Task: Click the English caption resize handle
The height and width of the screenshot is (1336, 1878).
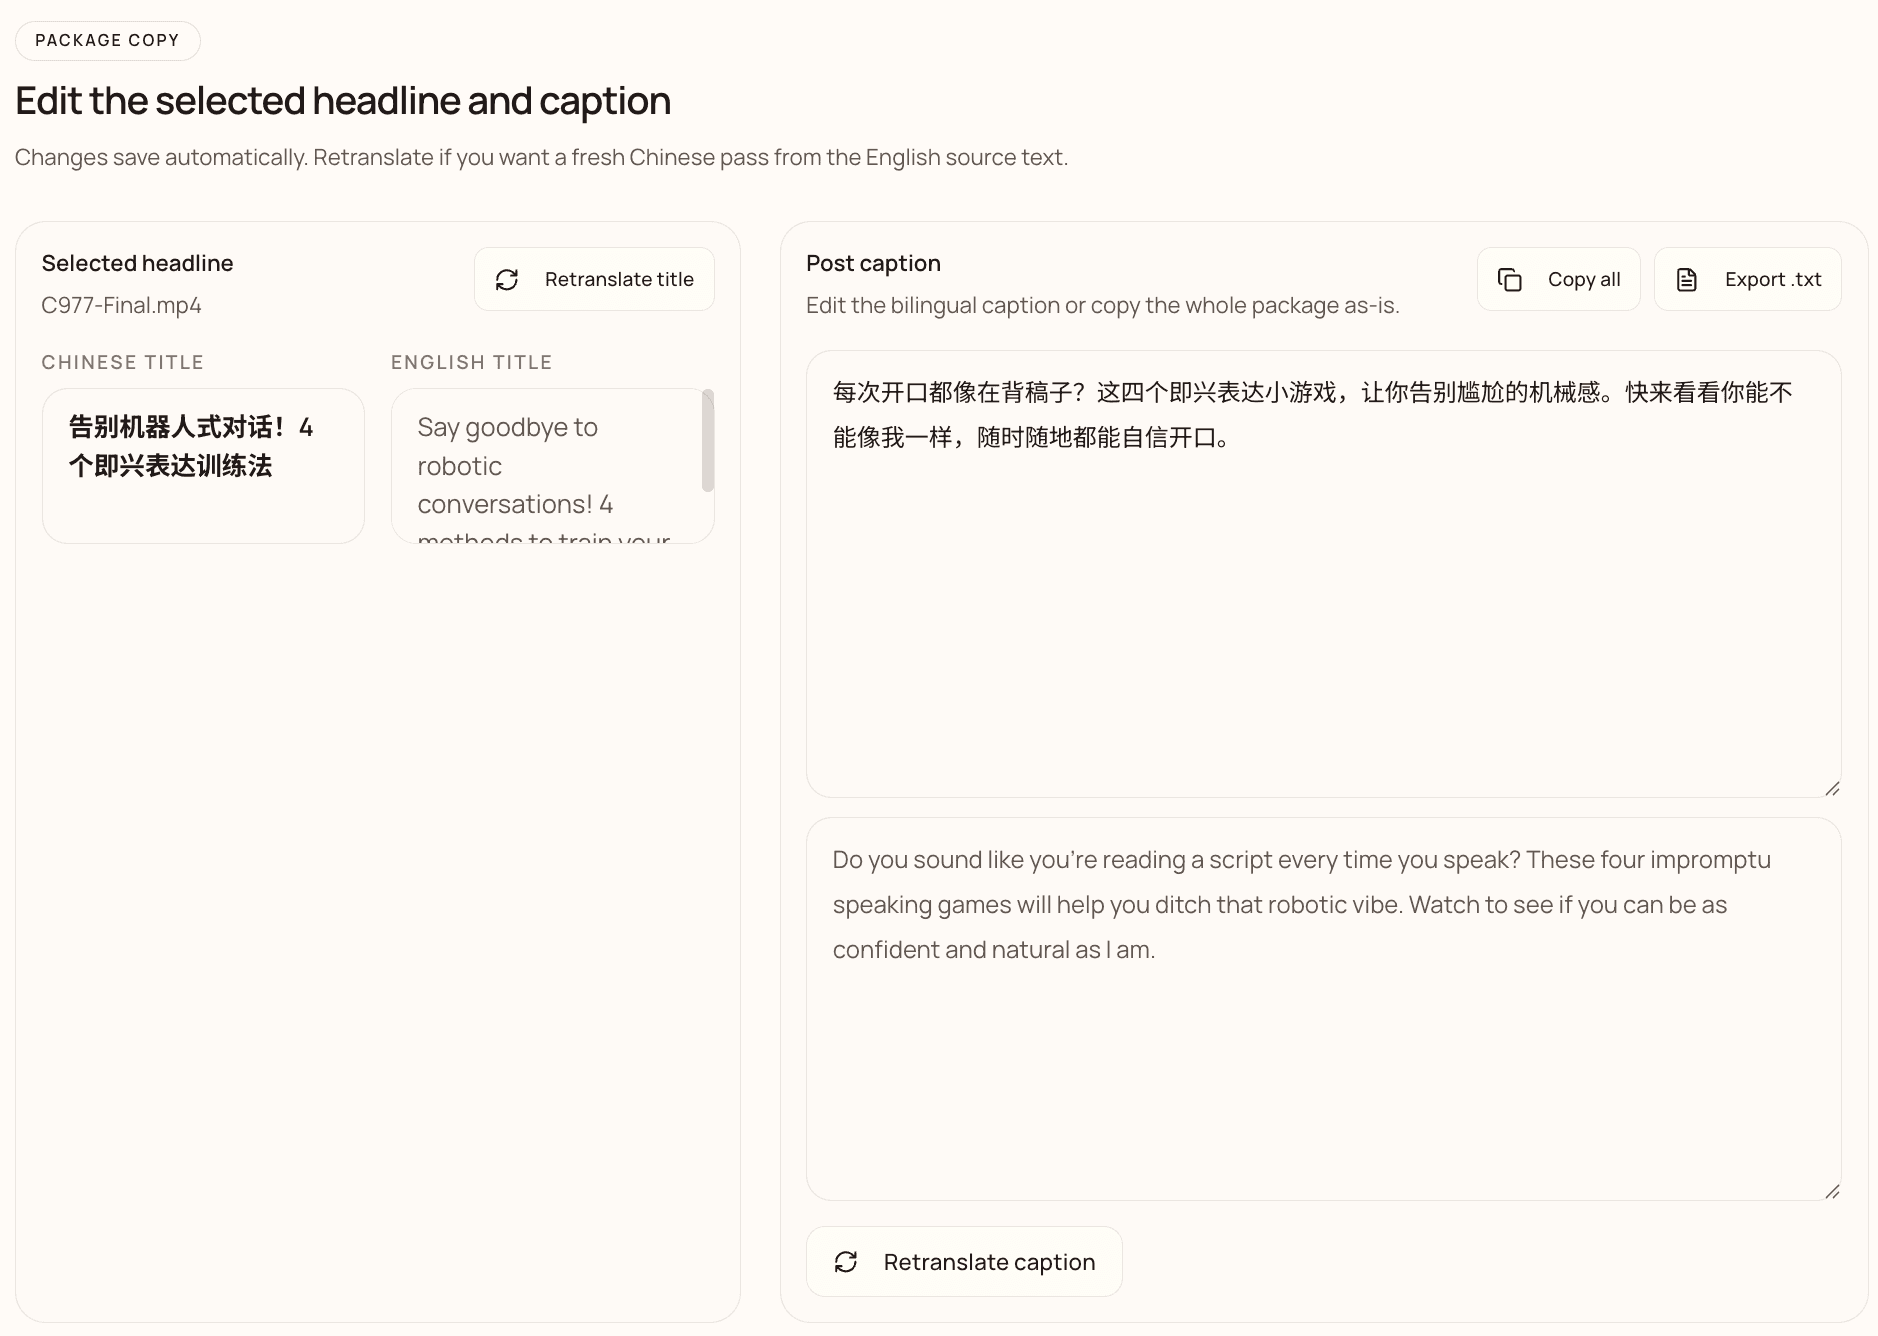Action: click(x=1832, y=1191)
